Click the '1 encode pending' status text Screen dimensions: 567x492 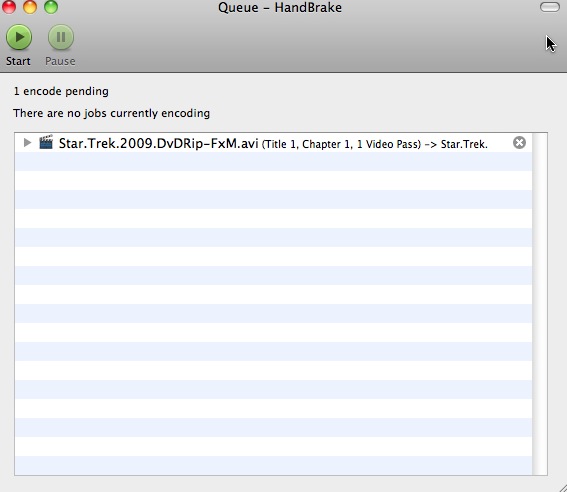tap(61, 91)
